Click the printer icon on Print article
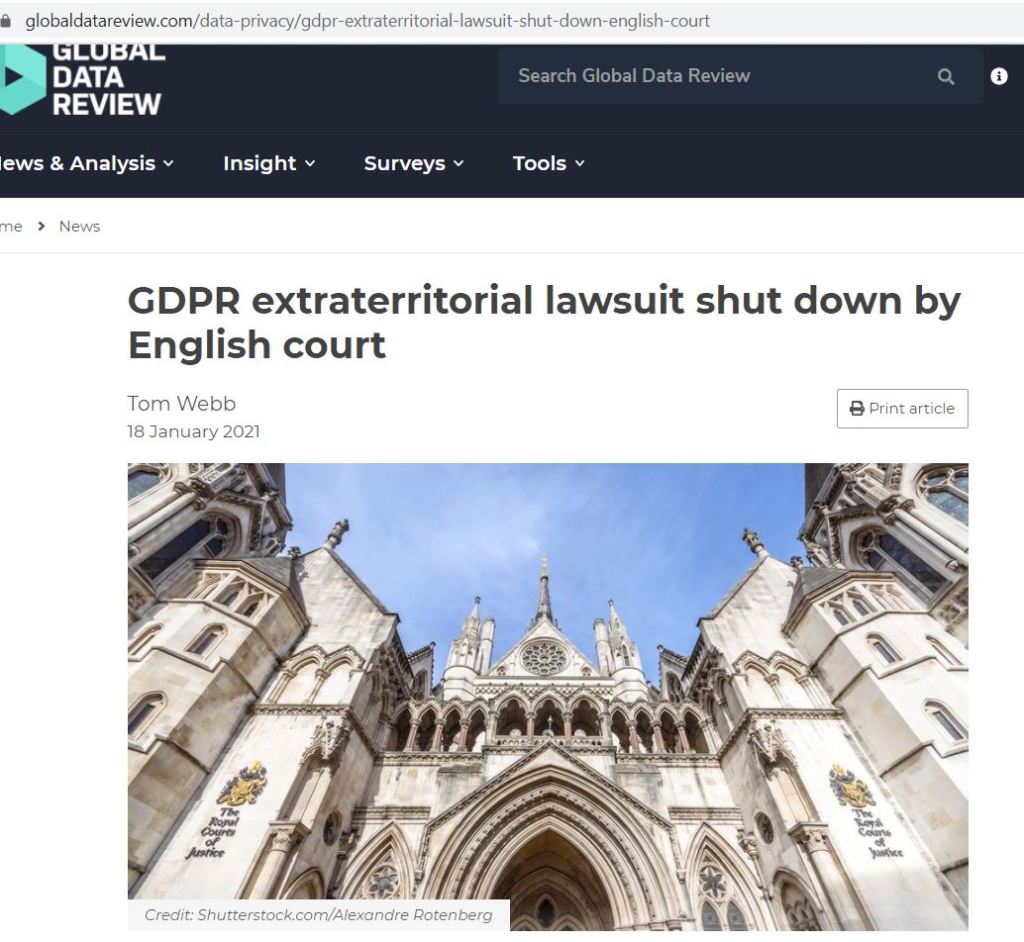Viewport: 1024px width, 942px height. click(857, 409)
